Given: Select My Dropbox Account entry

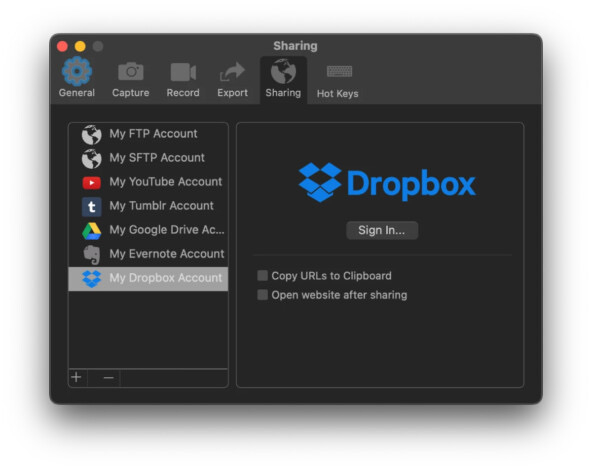Looking at the screenshot, I should click(148, 279).
